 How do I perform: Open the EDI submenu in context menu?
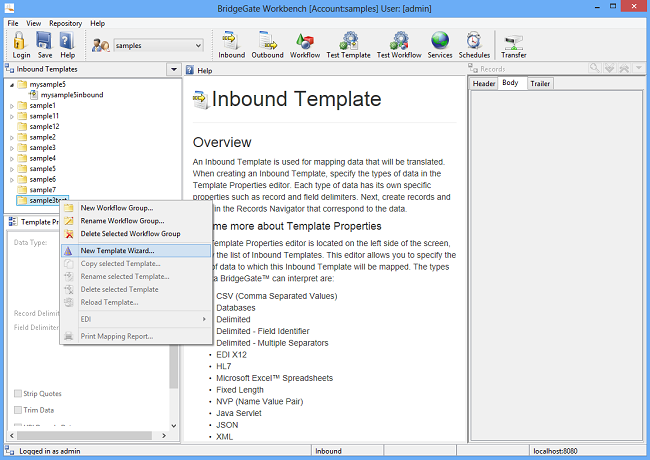(136, 319)
